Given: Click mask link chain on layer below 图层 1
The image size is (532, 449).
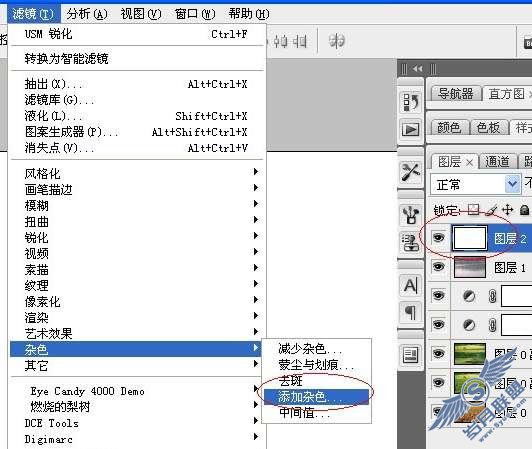Looking at the screenshot, I should 492,296.
